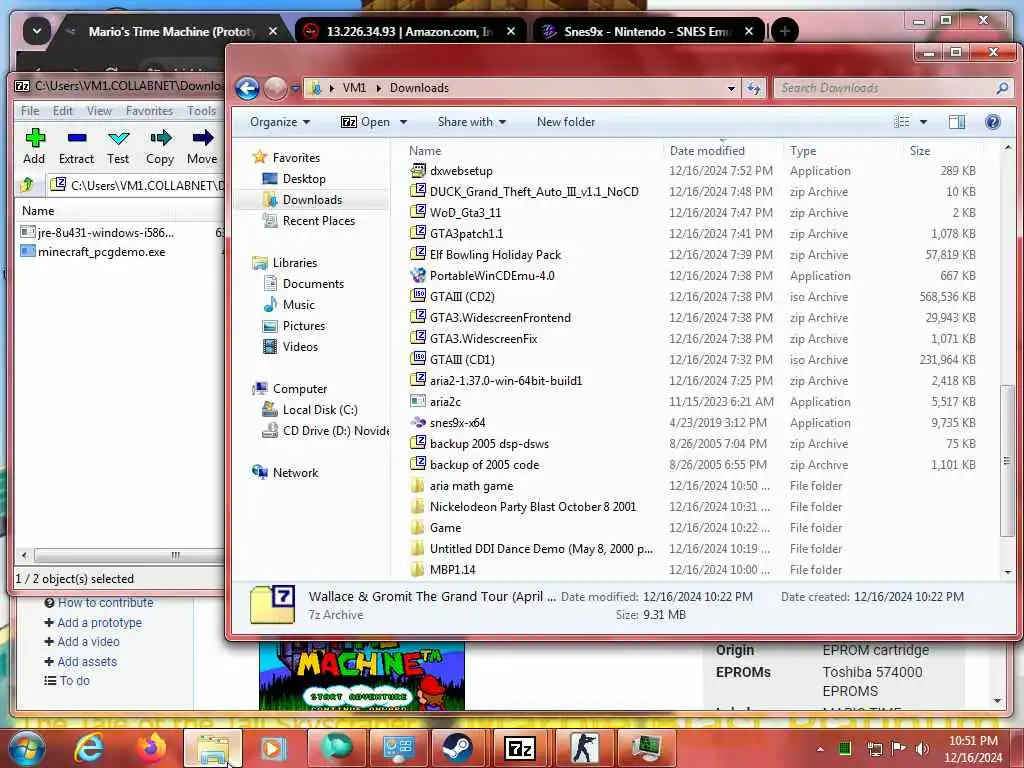This screenshot has width=1024, height=768.
Task: Open Documents library in navigation pane
Action: click(x=313, y=284)
